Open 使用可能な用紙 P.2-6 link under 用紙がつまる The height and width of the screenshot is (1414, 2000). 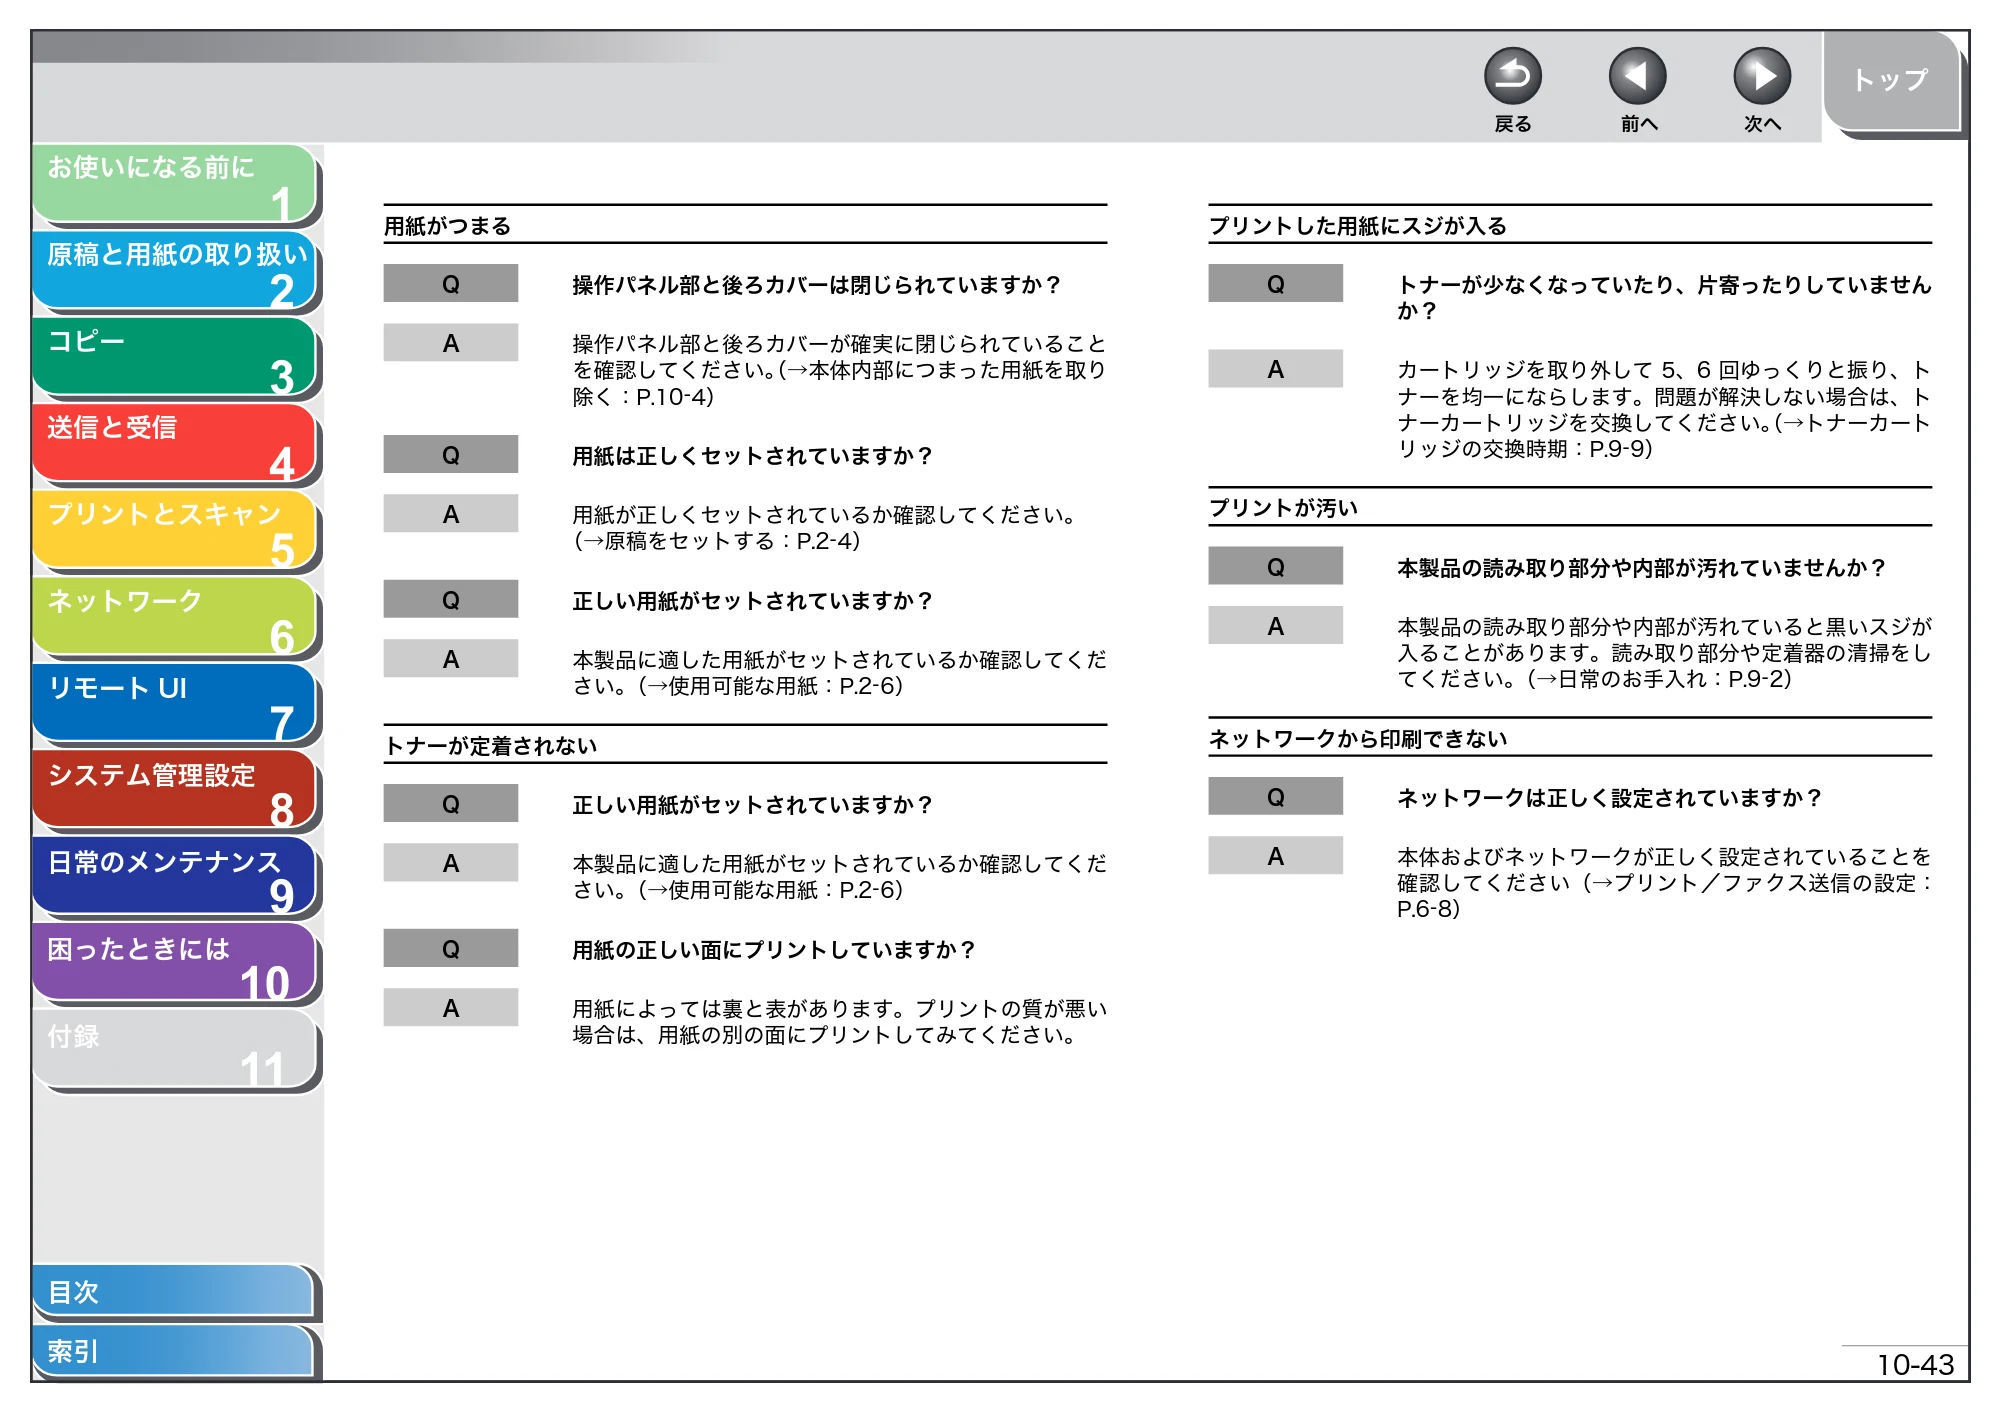point(771,686)
